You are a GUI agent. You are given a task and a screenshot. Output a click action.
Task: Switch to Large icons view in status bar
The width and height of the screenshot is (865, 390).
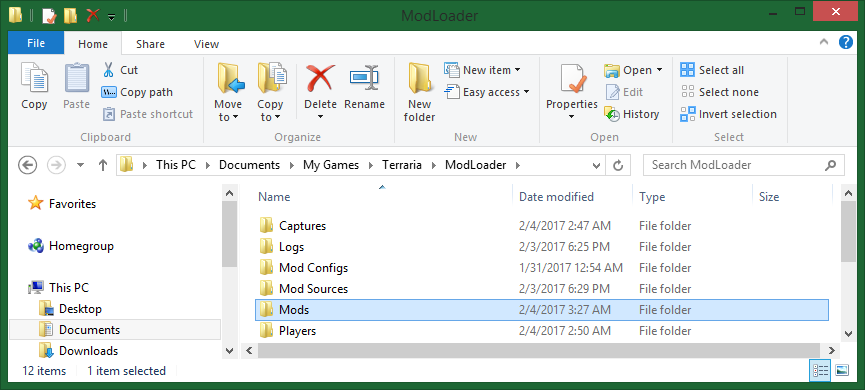[842, 371]
